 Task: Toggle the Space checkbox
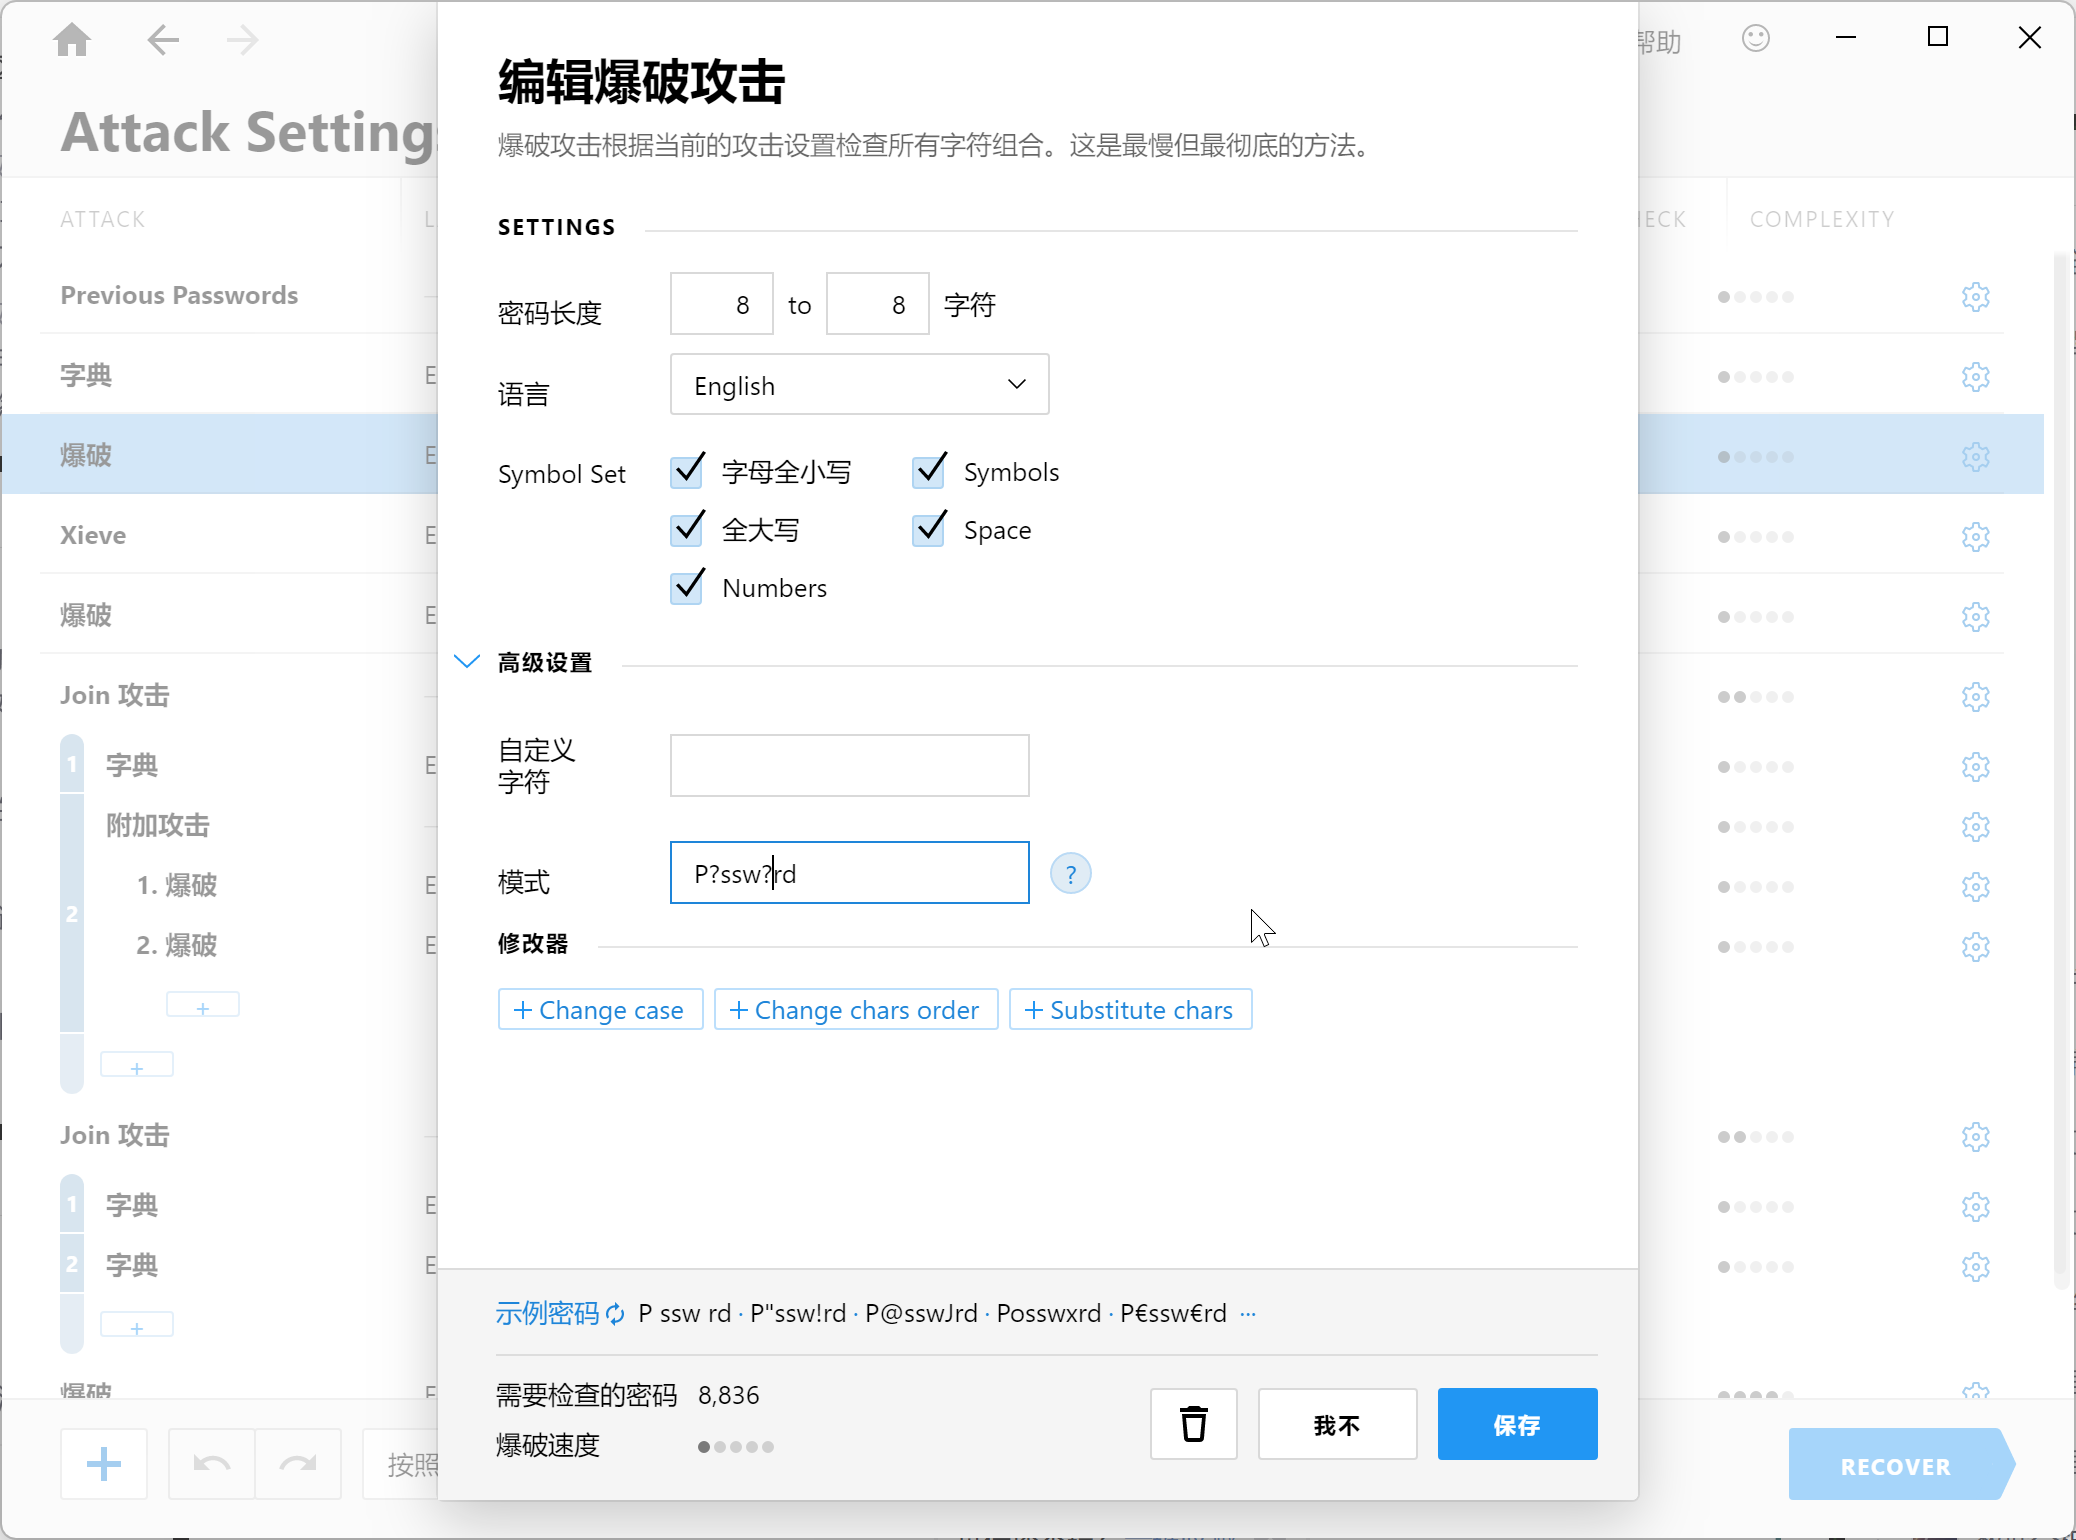tap(930, 529)
